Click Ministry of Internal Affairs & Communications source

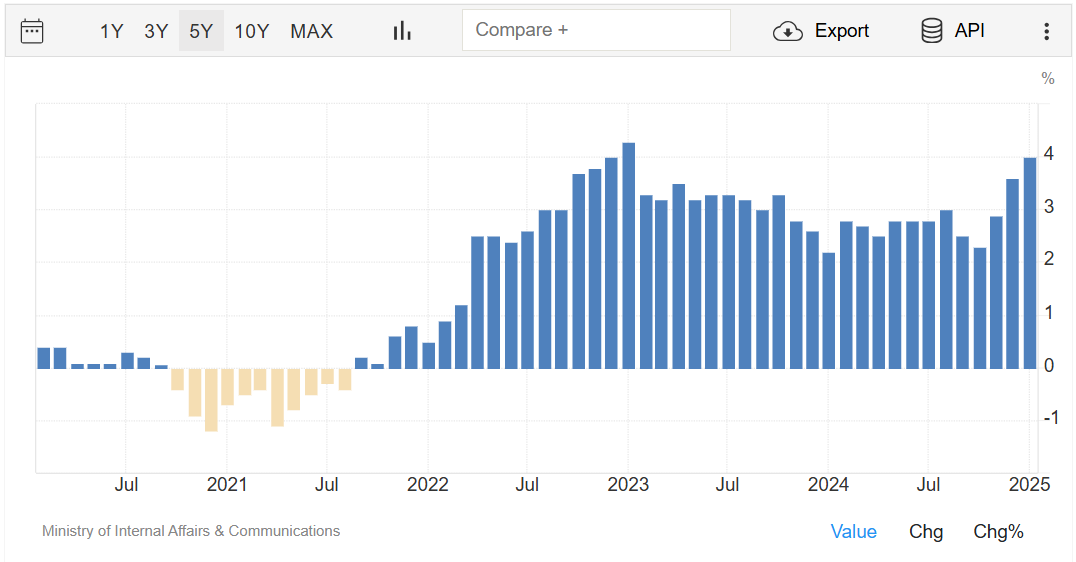click(191, 530)
